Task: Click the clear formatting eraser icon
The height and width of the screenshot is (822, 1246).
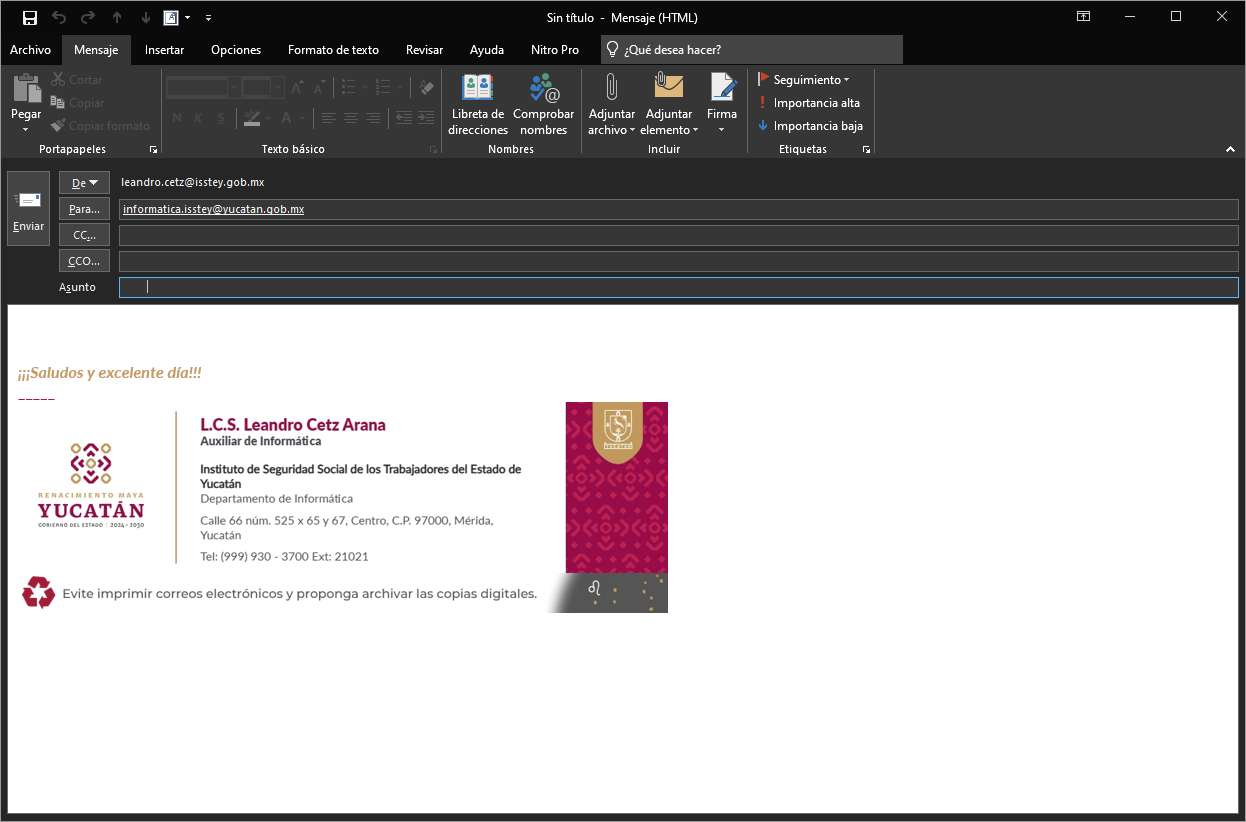Action: tap(427, 88)
